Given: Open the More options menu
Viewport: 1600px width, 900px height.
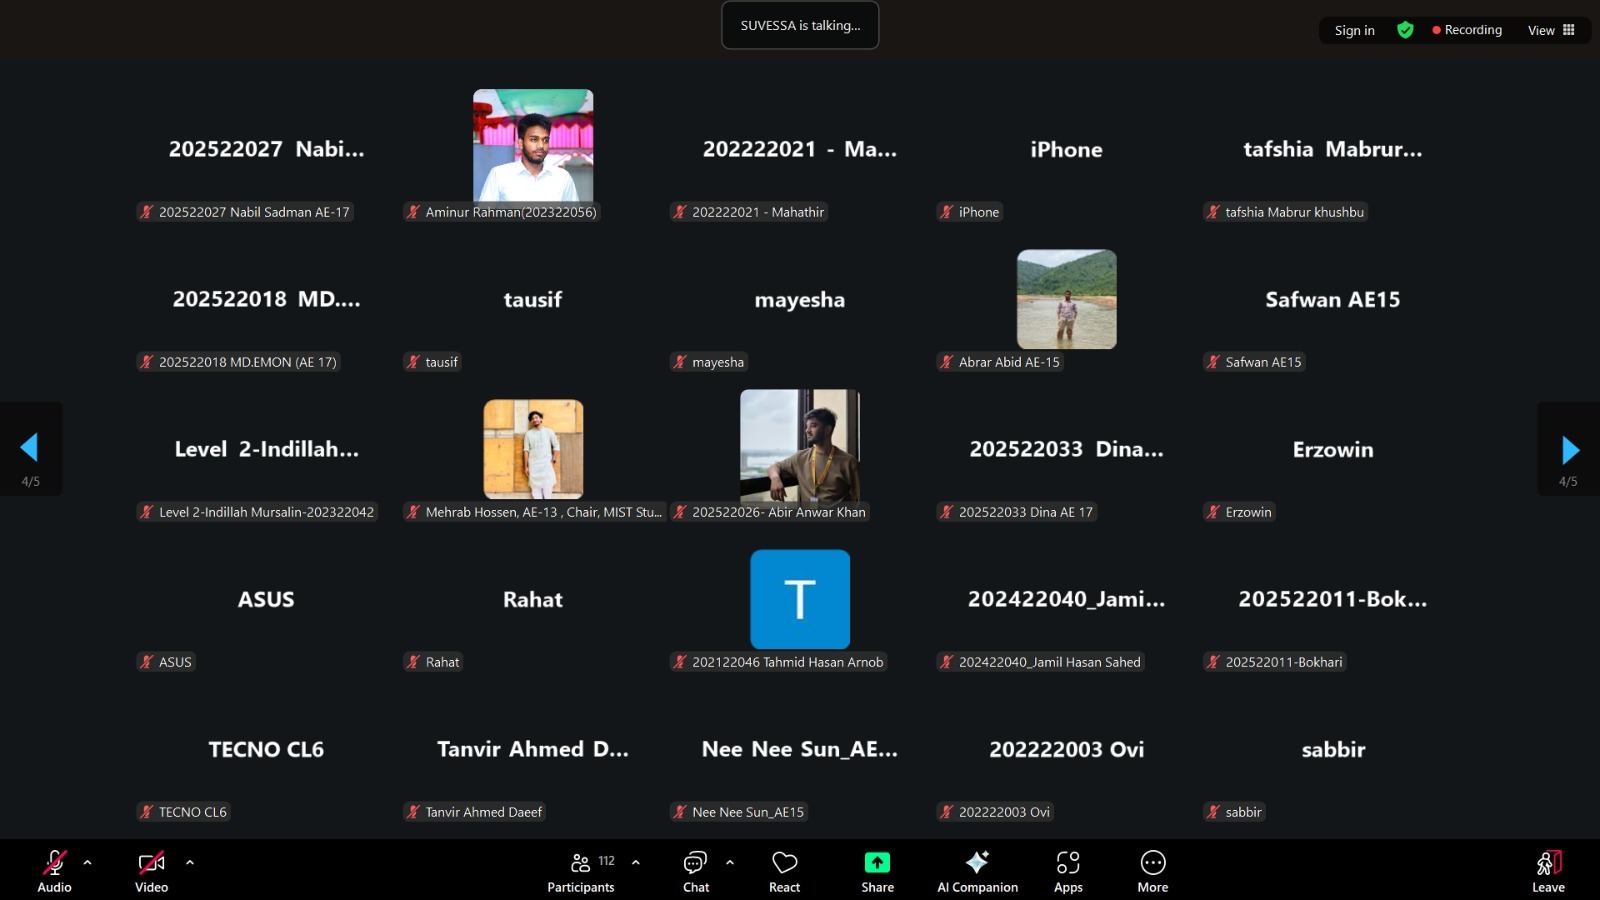Looking at the screenshot, I should (x=1152, y=871).
